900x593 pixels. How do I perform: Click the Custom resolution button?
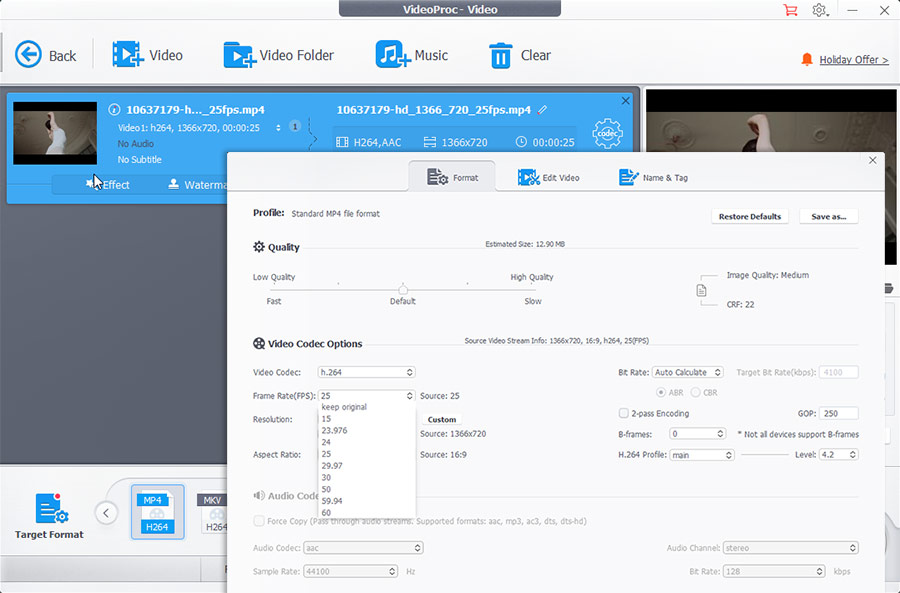point(441,420)
